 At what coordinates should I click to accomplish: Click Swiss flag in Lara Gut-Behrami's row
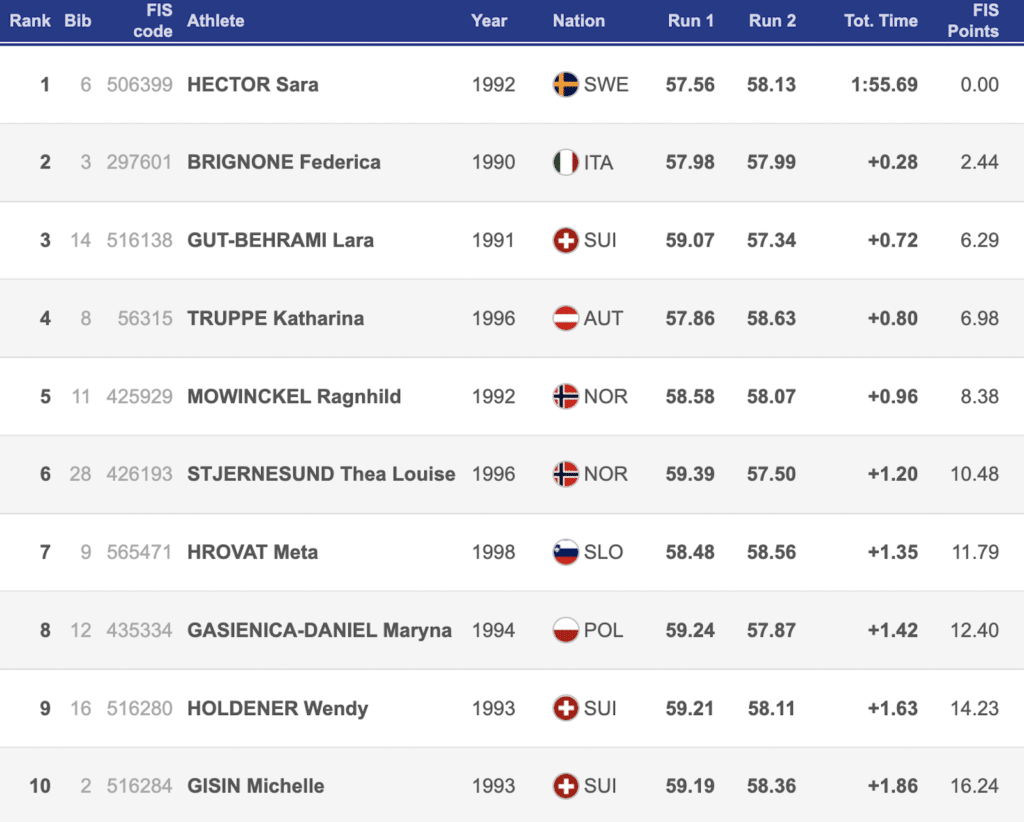pos(566,240)
